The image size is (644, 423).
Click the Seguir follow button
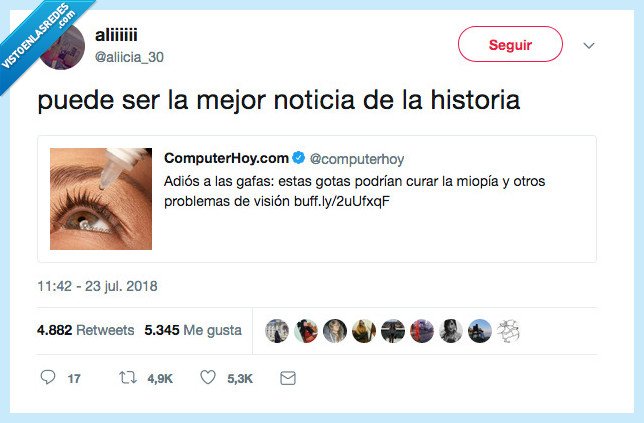coord(510,44)
